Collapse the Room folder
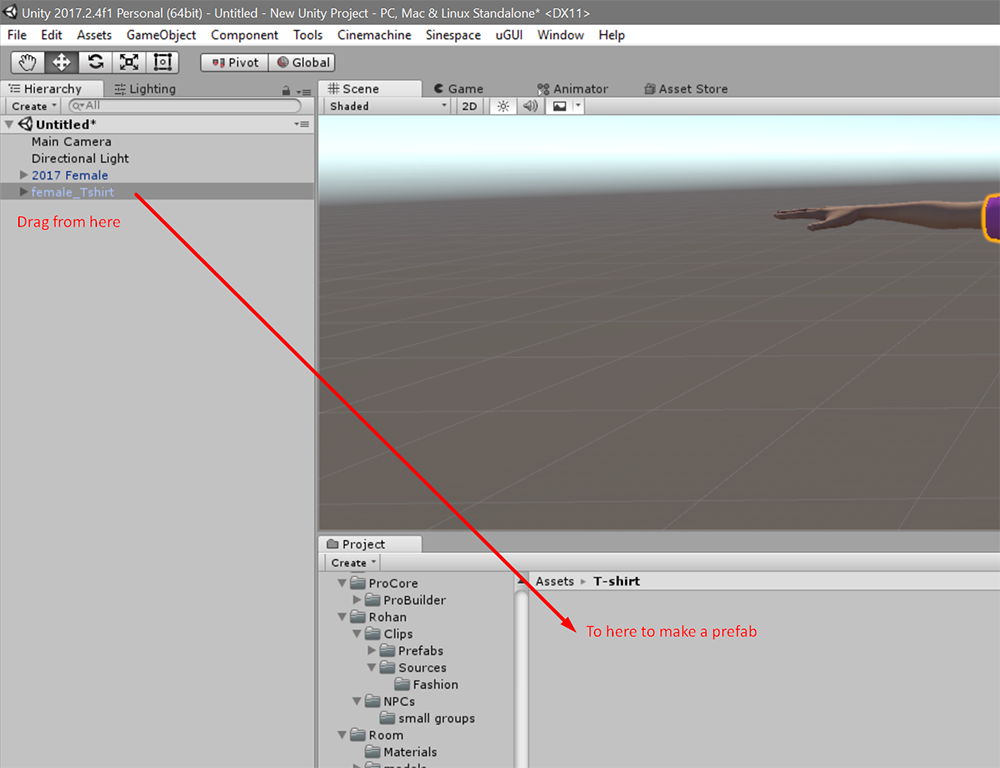 pos(342,735)
